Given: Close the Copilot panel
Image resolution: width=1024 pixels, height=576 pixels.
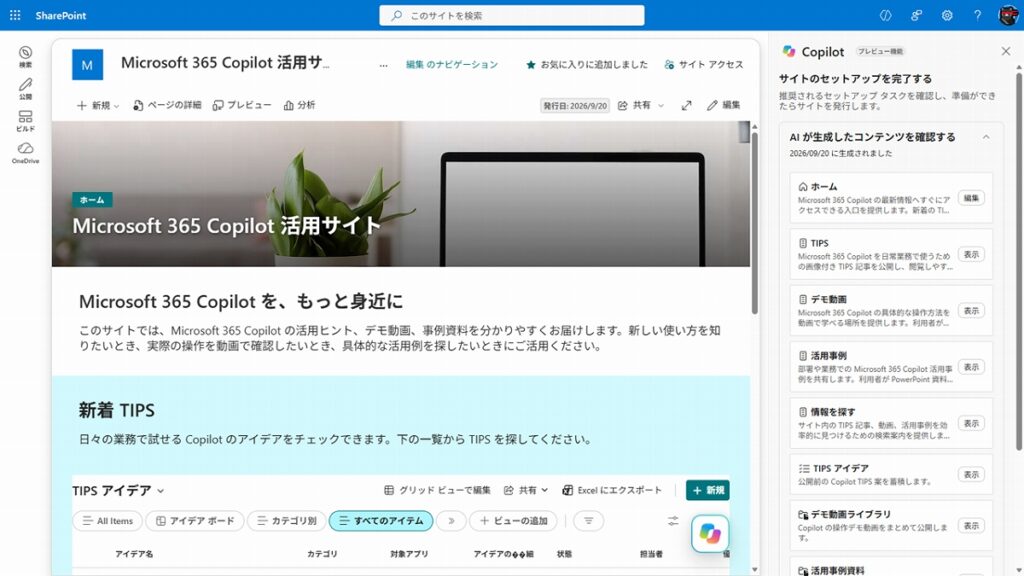Looking at the screenshot, I should point(1006,51).
